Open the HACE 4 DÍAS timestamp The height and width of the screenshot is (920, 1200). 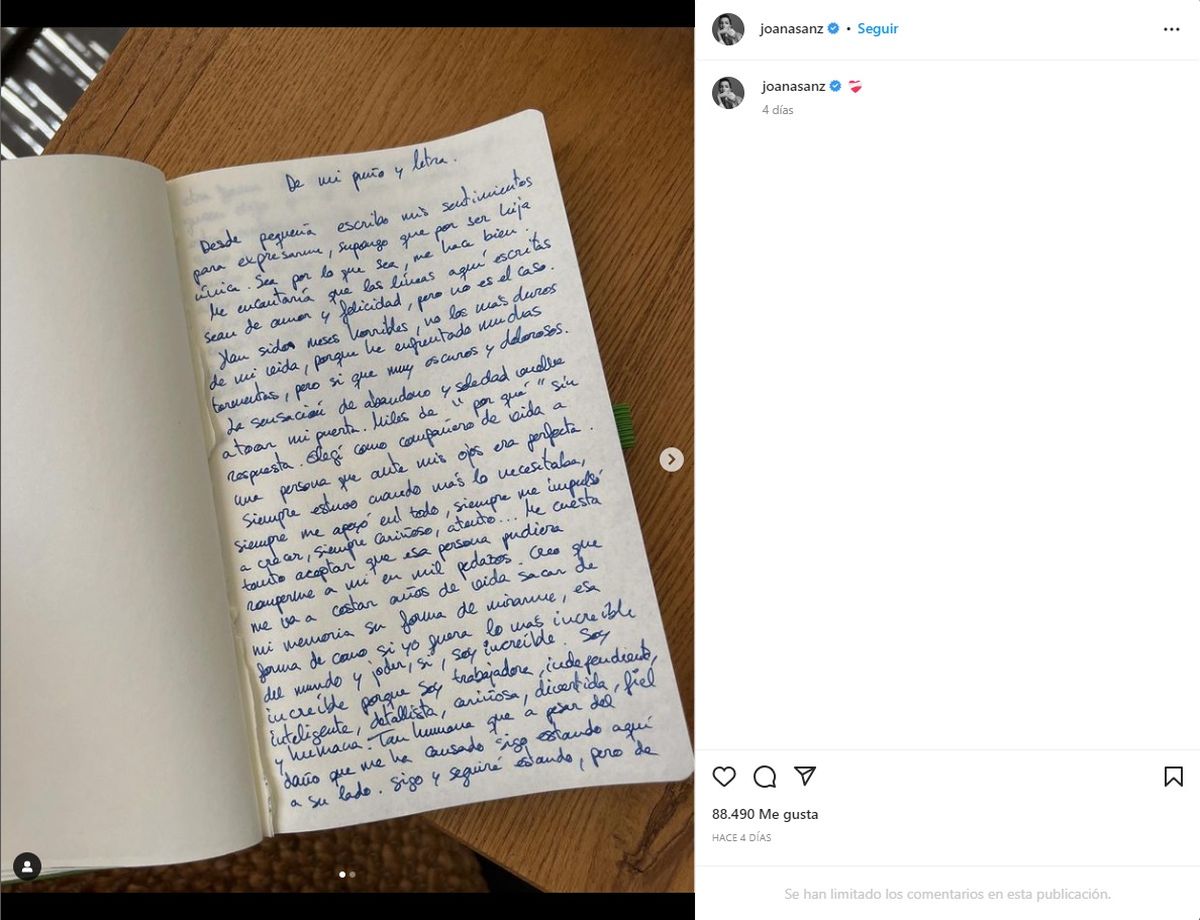741,838
